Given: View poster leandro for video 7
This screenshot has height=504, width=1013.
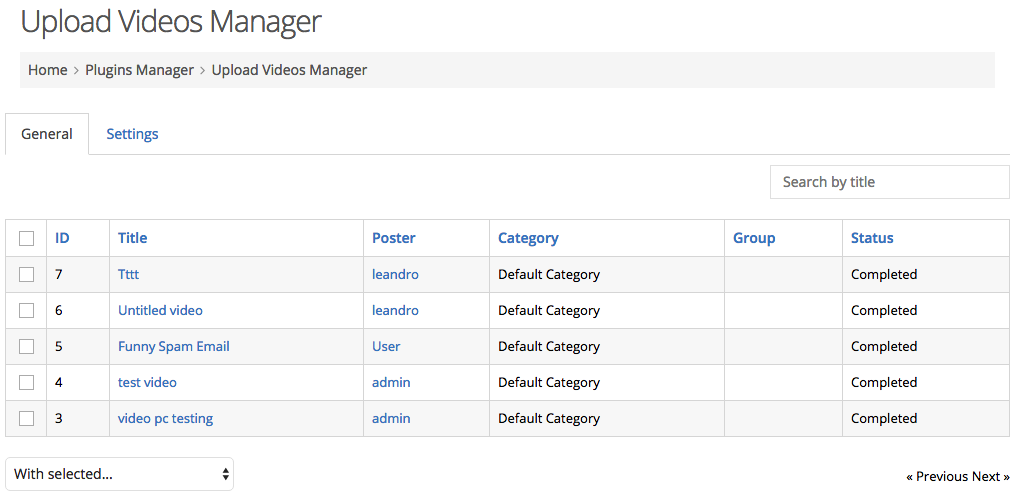Looking at the screenshot, I should 395,275.
